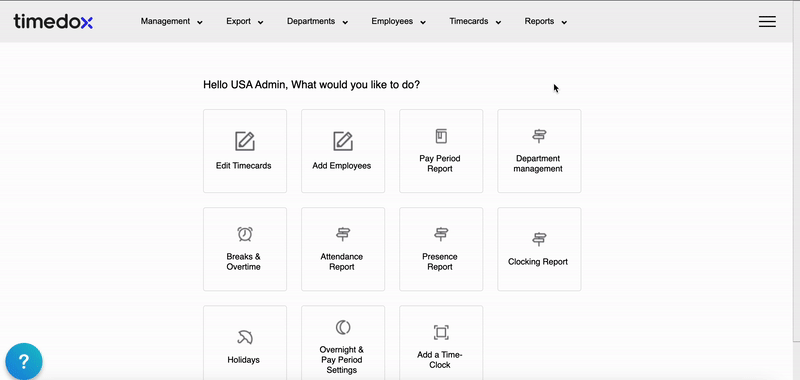Expand the Export dropdown menu
800x380 pixels.
tap(245, 21)
